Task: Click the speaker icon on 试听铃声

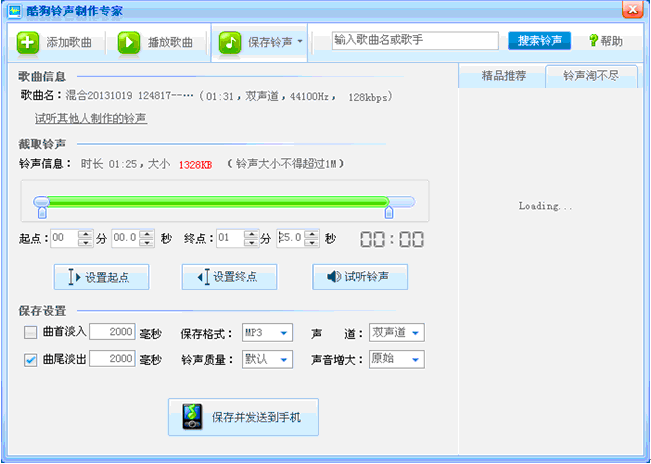Action: (334, 276)
